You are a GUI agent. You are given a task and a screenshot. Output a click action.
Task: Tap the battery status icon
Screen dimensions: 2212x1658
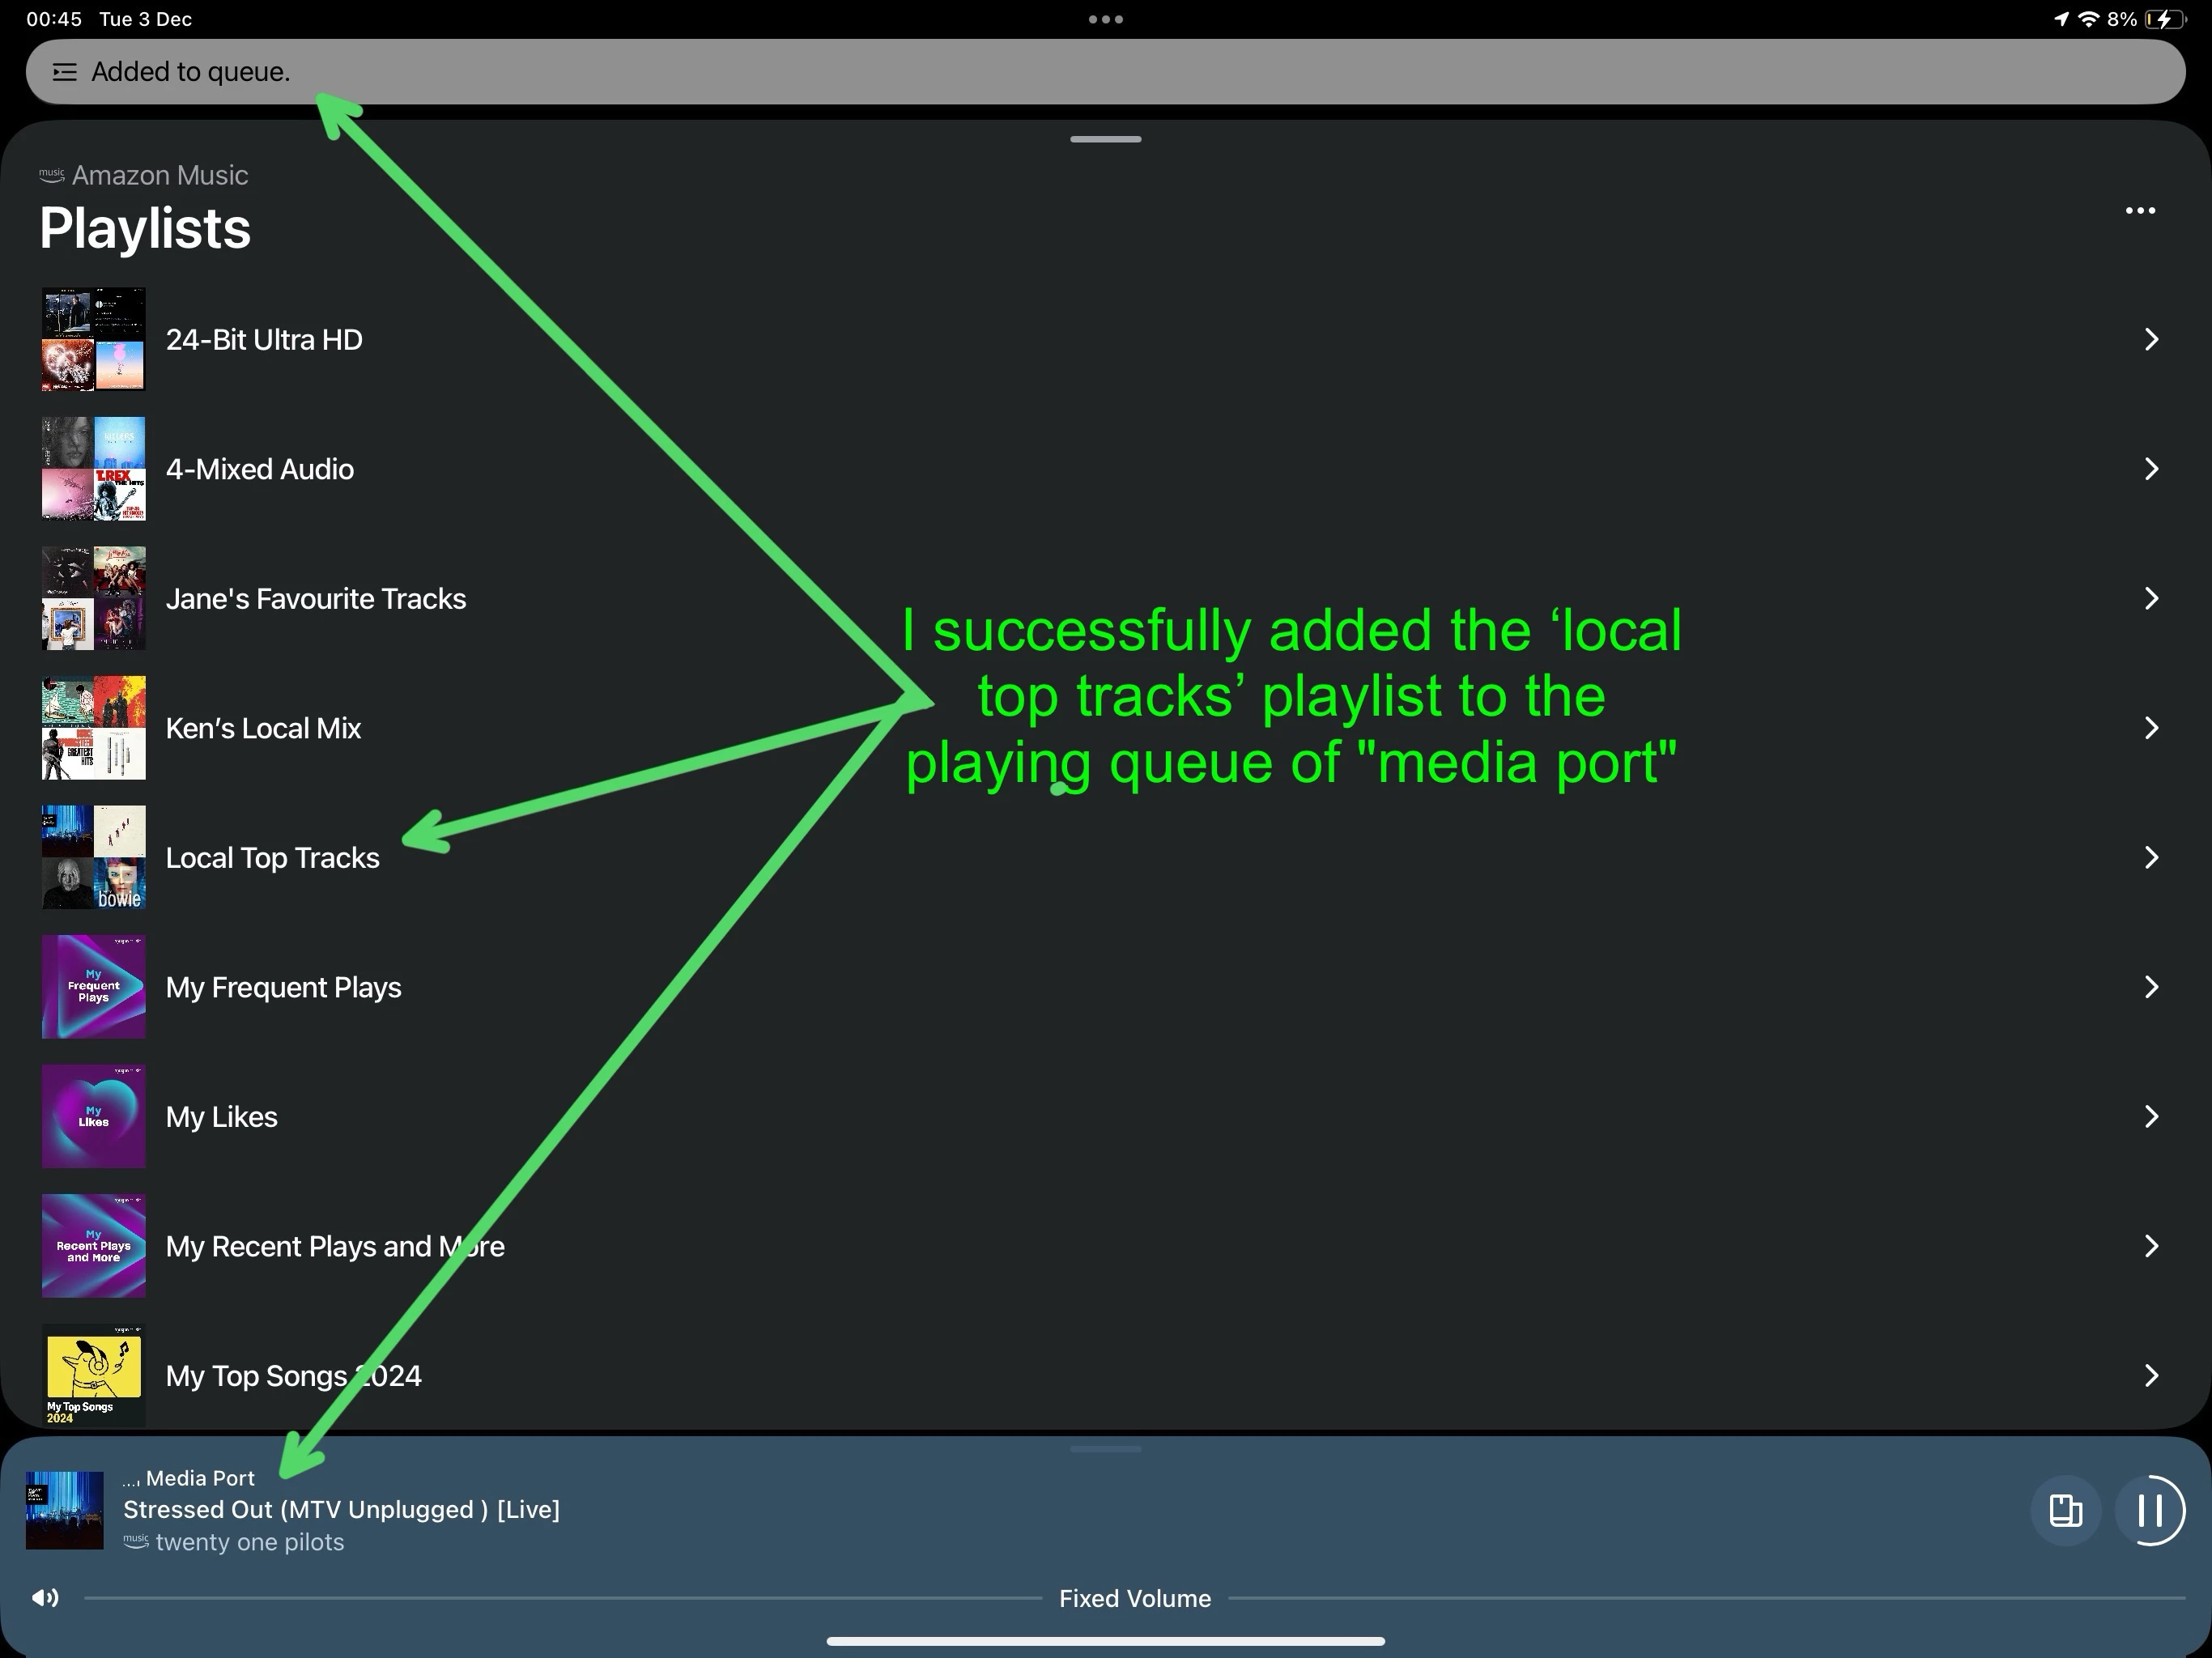click(x=2164, y=19)
